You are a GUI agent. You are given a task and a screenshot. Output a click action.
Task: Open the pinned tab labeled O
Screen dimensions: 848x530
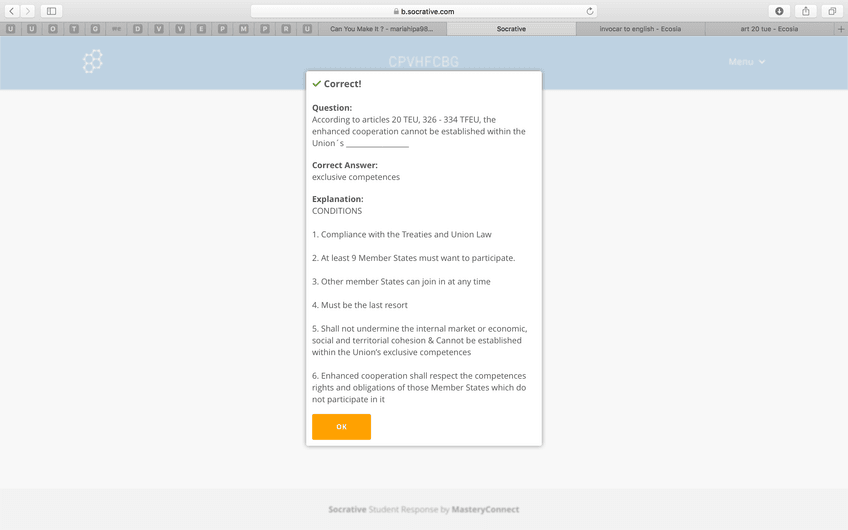52,29
